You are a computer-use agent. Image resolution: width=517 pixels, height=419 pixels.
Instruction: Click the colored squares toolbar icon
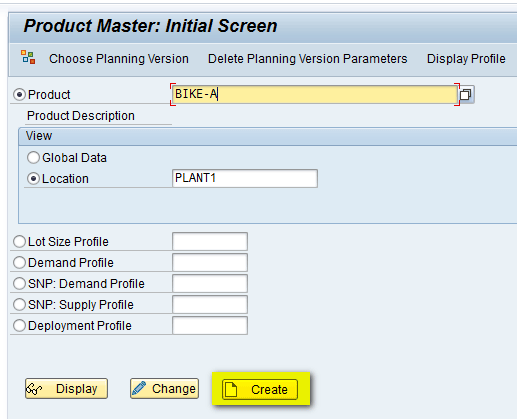pyautogui.click(x=28, y=57)
